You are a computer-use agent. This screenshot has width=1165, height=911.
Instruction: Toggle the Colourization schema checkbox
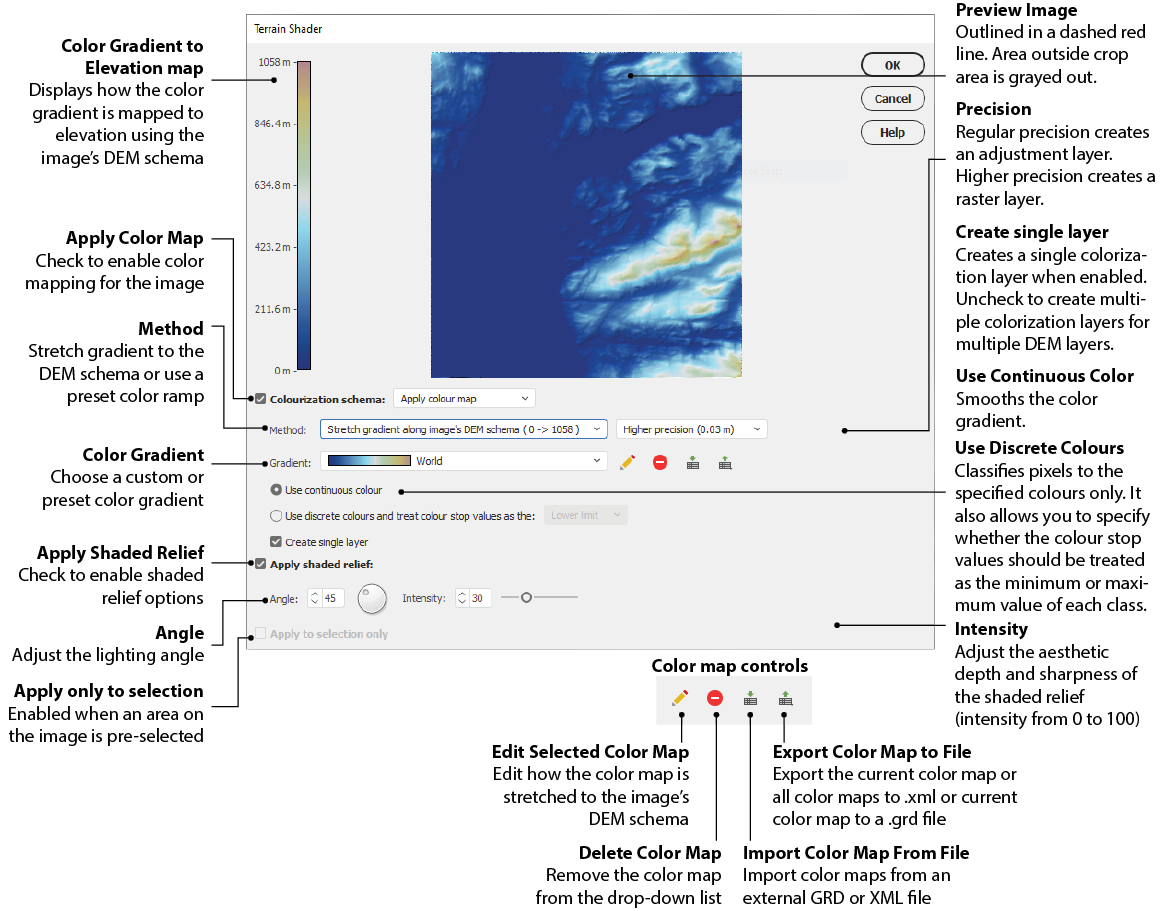coord(261,399)
